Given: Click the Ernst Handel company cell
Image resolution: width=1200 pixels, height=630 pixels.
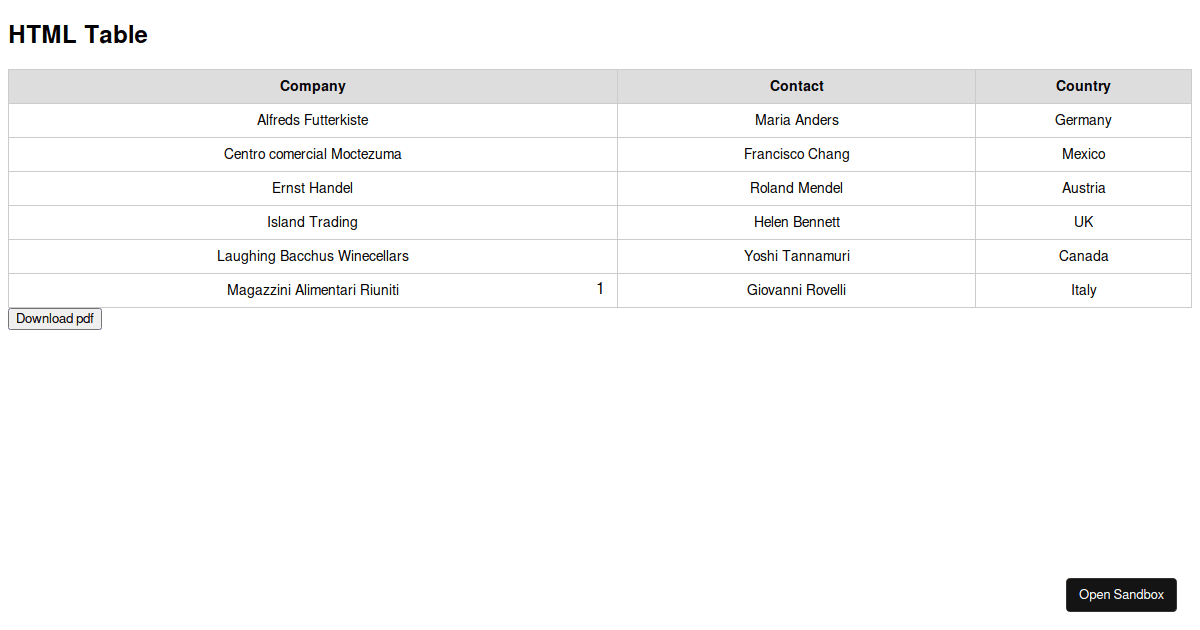Looking at the screenshot, I should (x=313, y=189).
